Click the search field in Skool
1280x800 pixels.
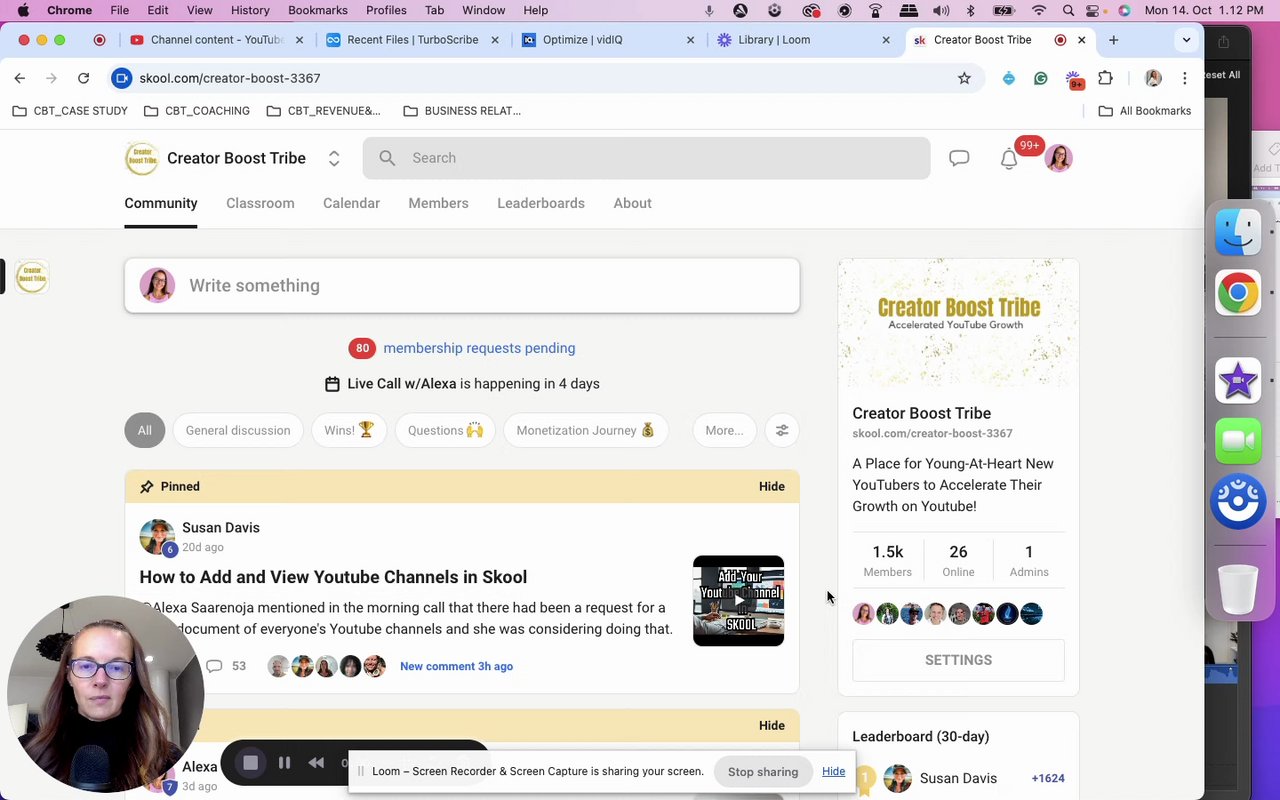646,158
